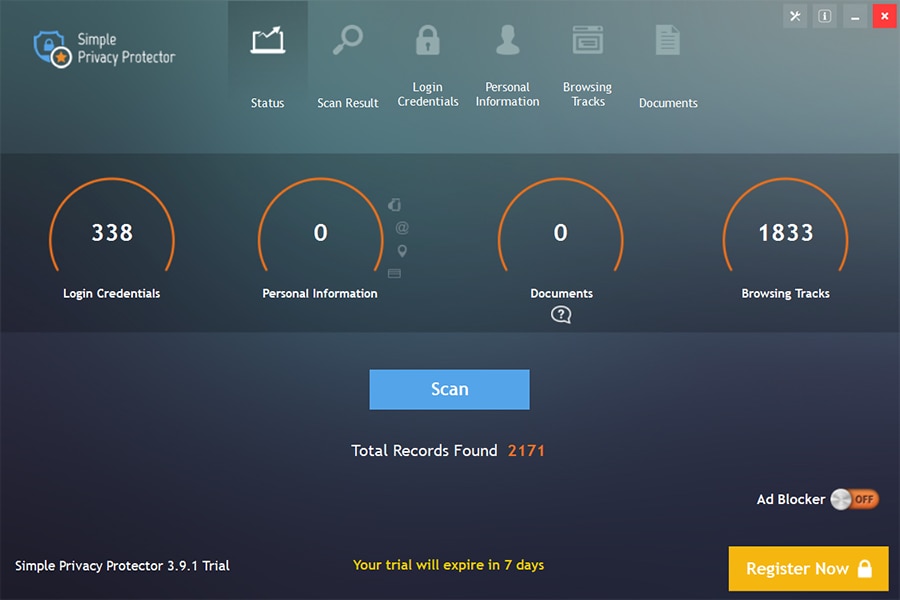The image size is (900, 600).
Task: Click the location pin icon beside Personal Information
Action: coord(402,251)
